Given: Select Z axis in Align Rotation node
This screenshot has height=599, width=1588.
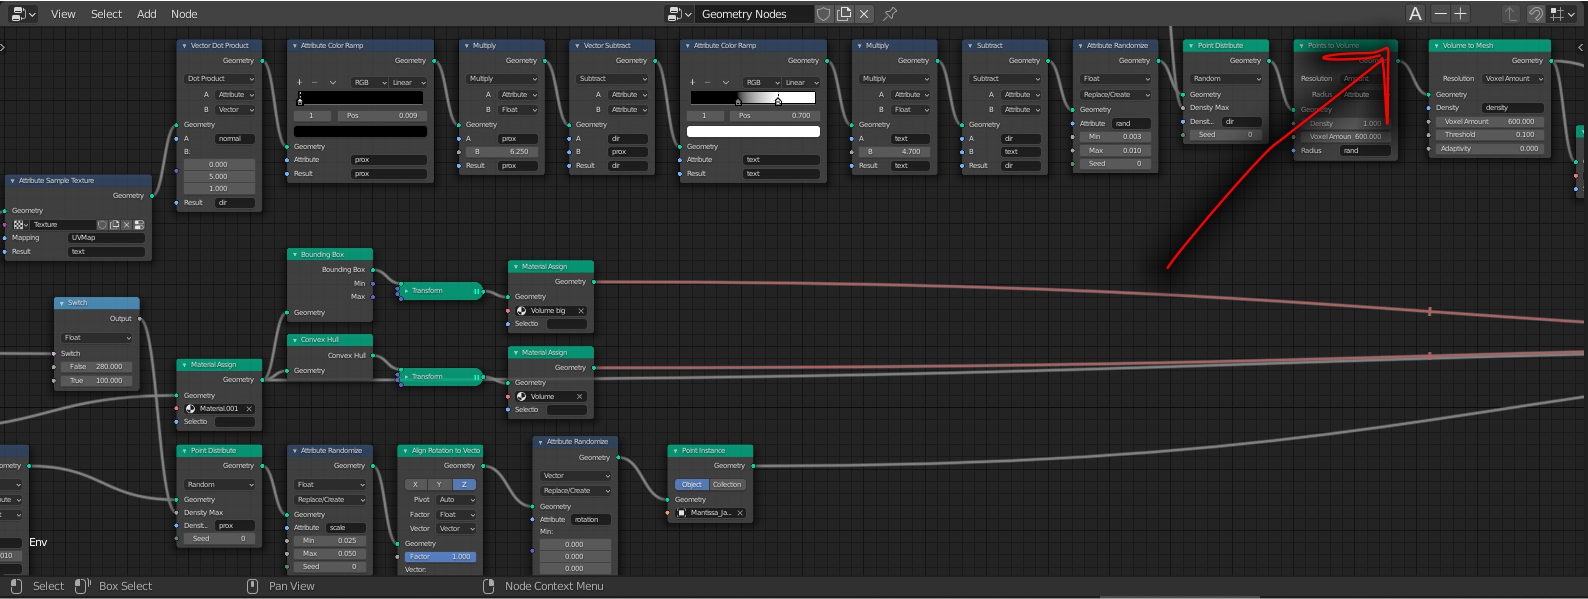Looking at the screenshot, I should pos(464,485).
